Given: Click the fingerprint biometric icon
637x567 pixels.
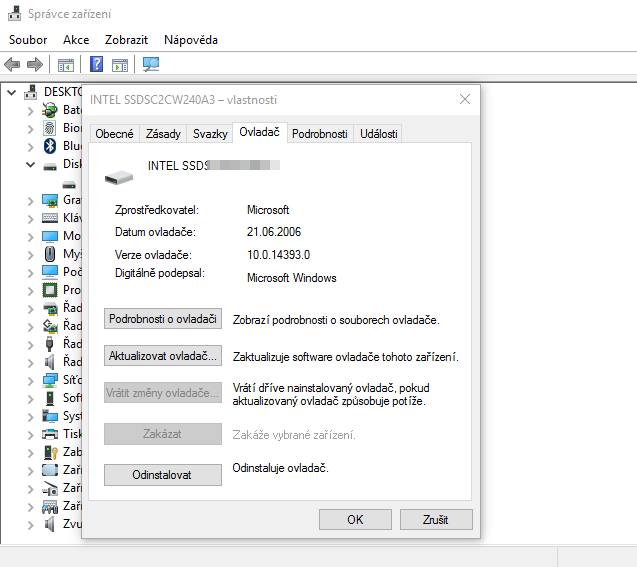Looking at the screenshot, I should click(50, 128).
